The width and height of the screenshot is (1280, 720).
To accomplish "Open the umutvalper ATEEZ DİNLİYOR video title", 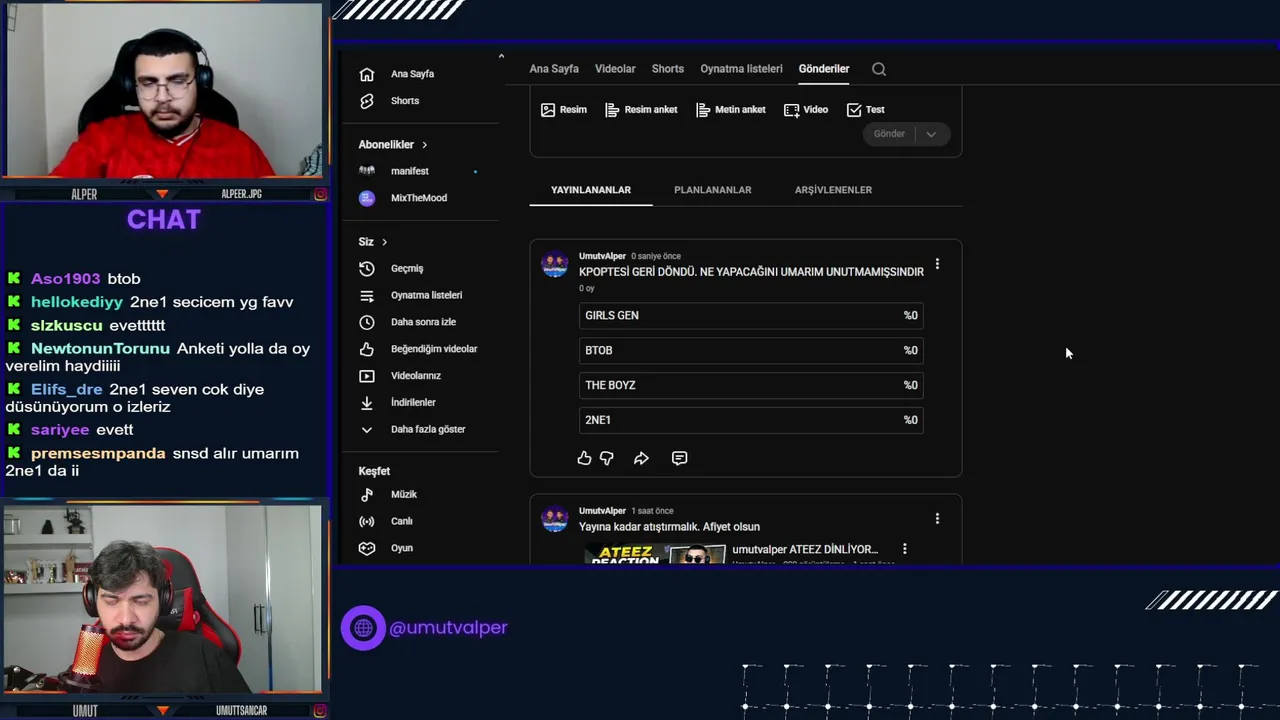I will (x=805, y=549).
